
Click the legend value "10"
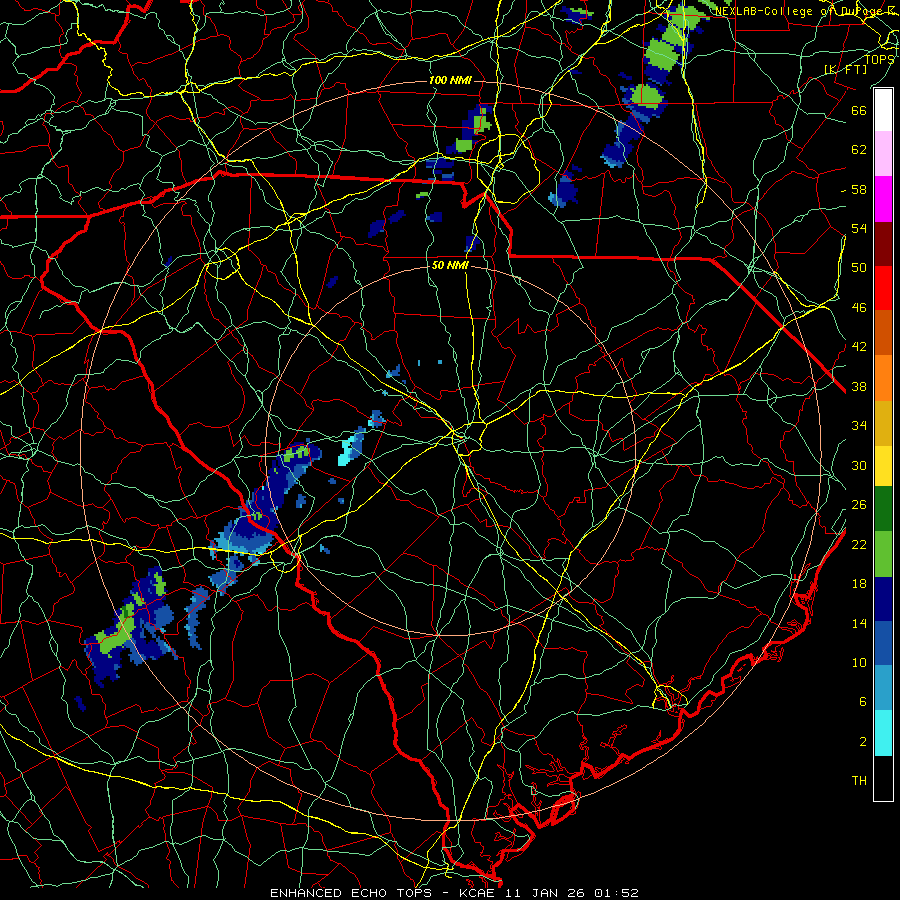pos(859,662)
